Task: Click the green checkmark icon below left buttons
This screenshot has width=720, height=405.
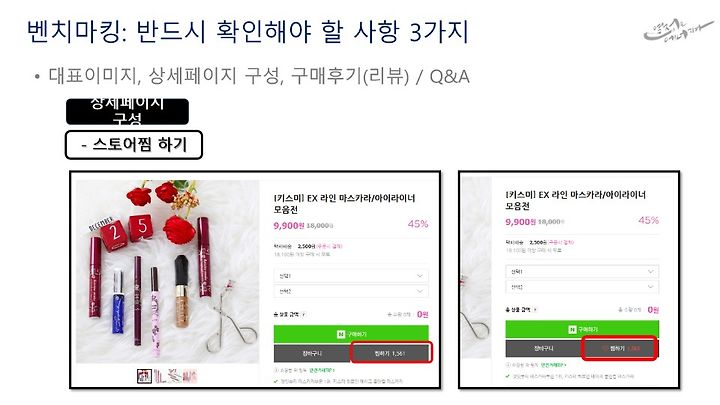Action: [276, 381]
